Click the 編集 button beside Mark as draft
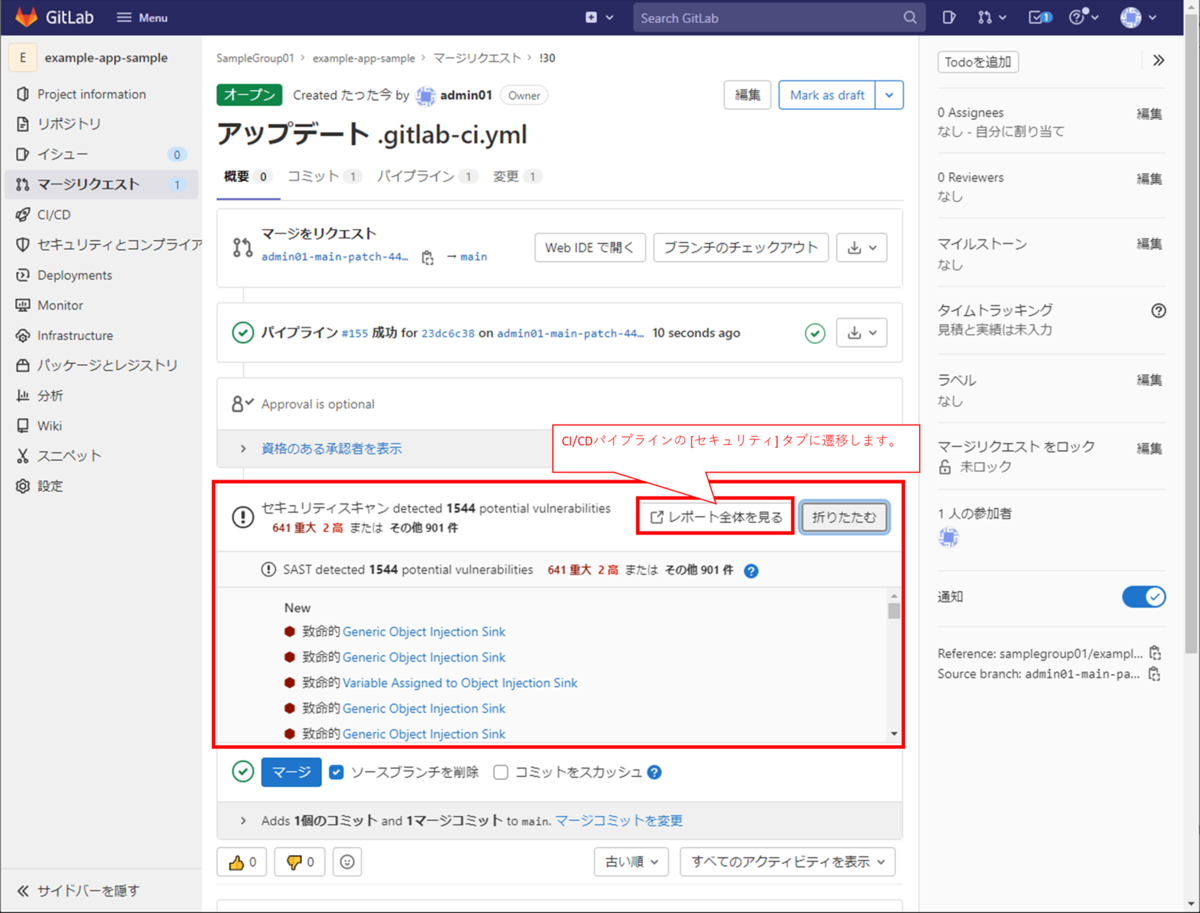Screen dimensions: 1200x913 pos(747,95)
